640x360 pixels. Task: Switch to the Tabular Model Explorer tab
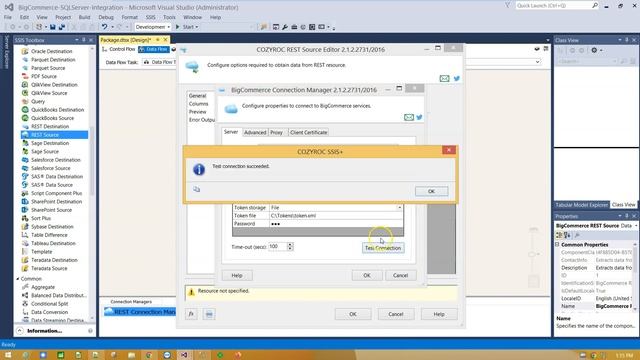click(581, 205)
